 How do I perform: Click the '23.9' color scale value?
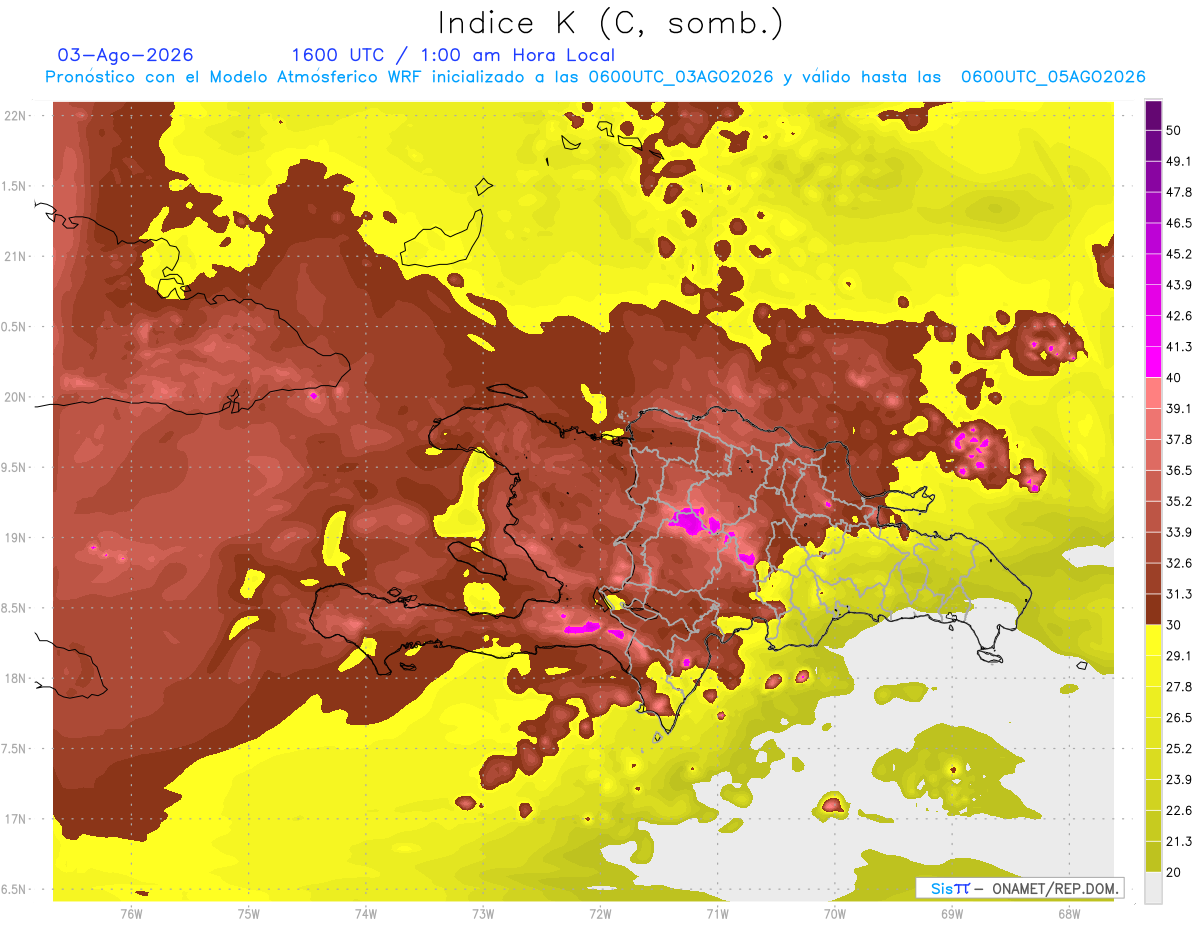[x=1179, y=780]
